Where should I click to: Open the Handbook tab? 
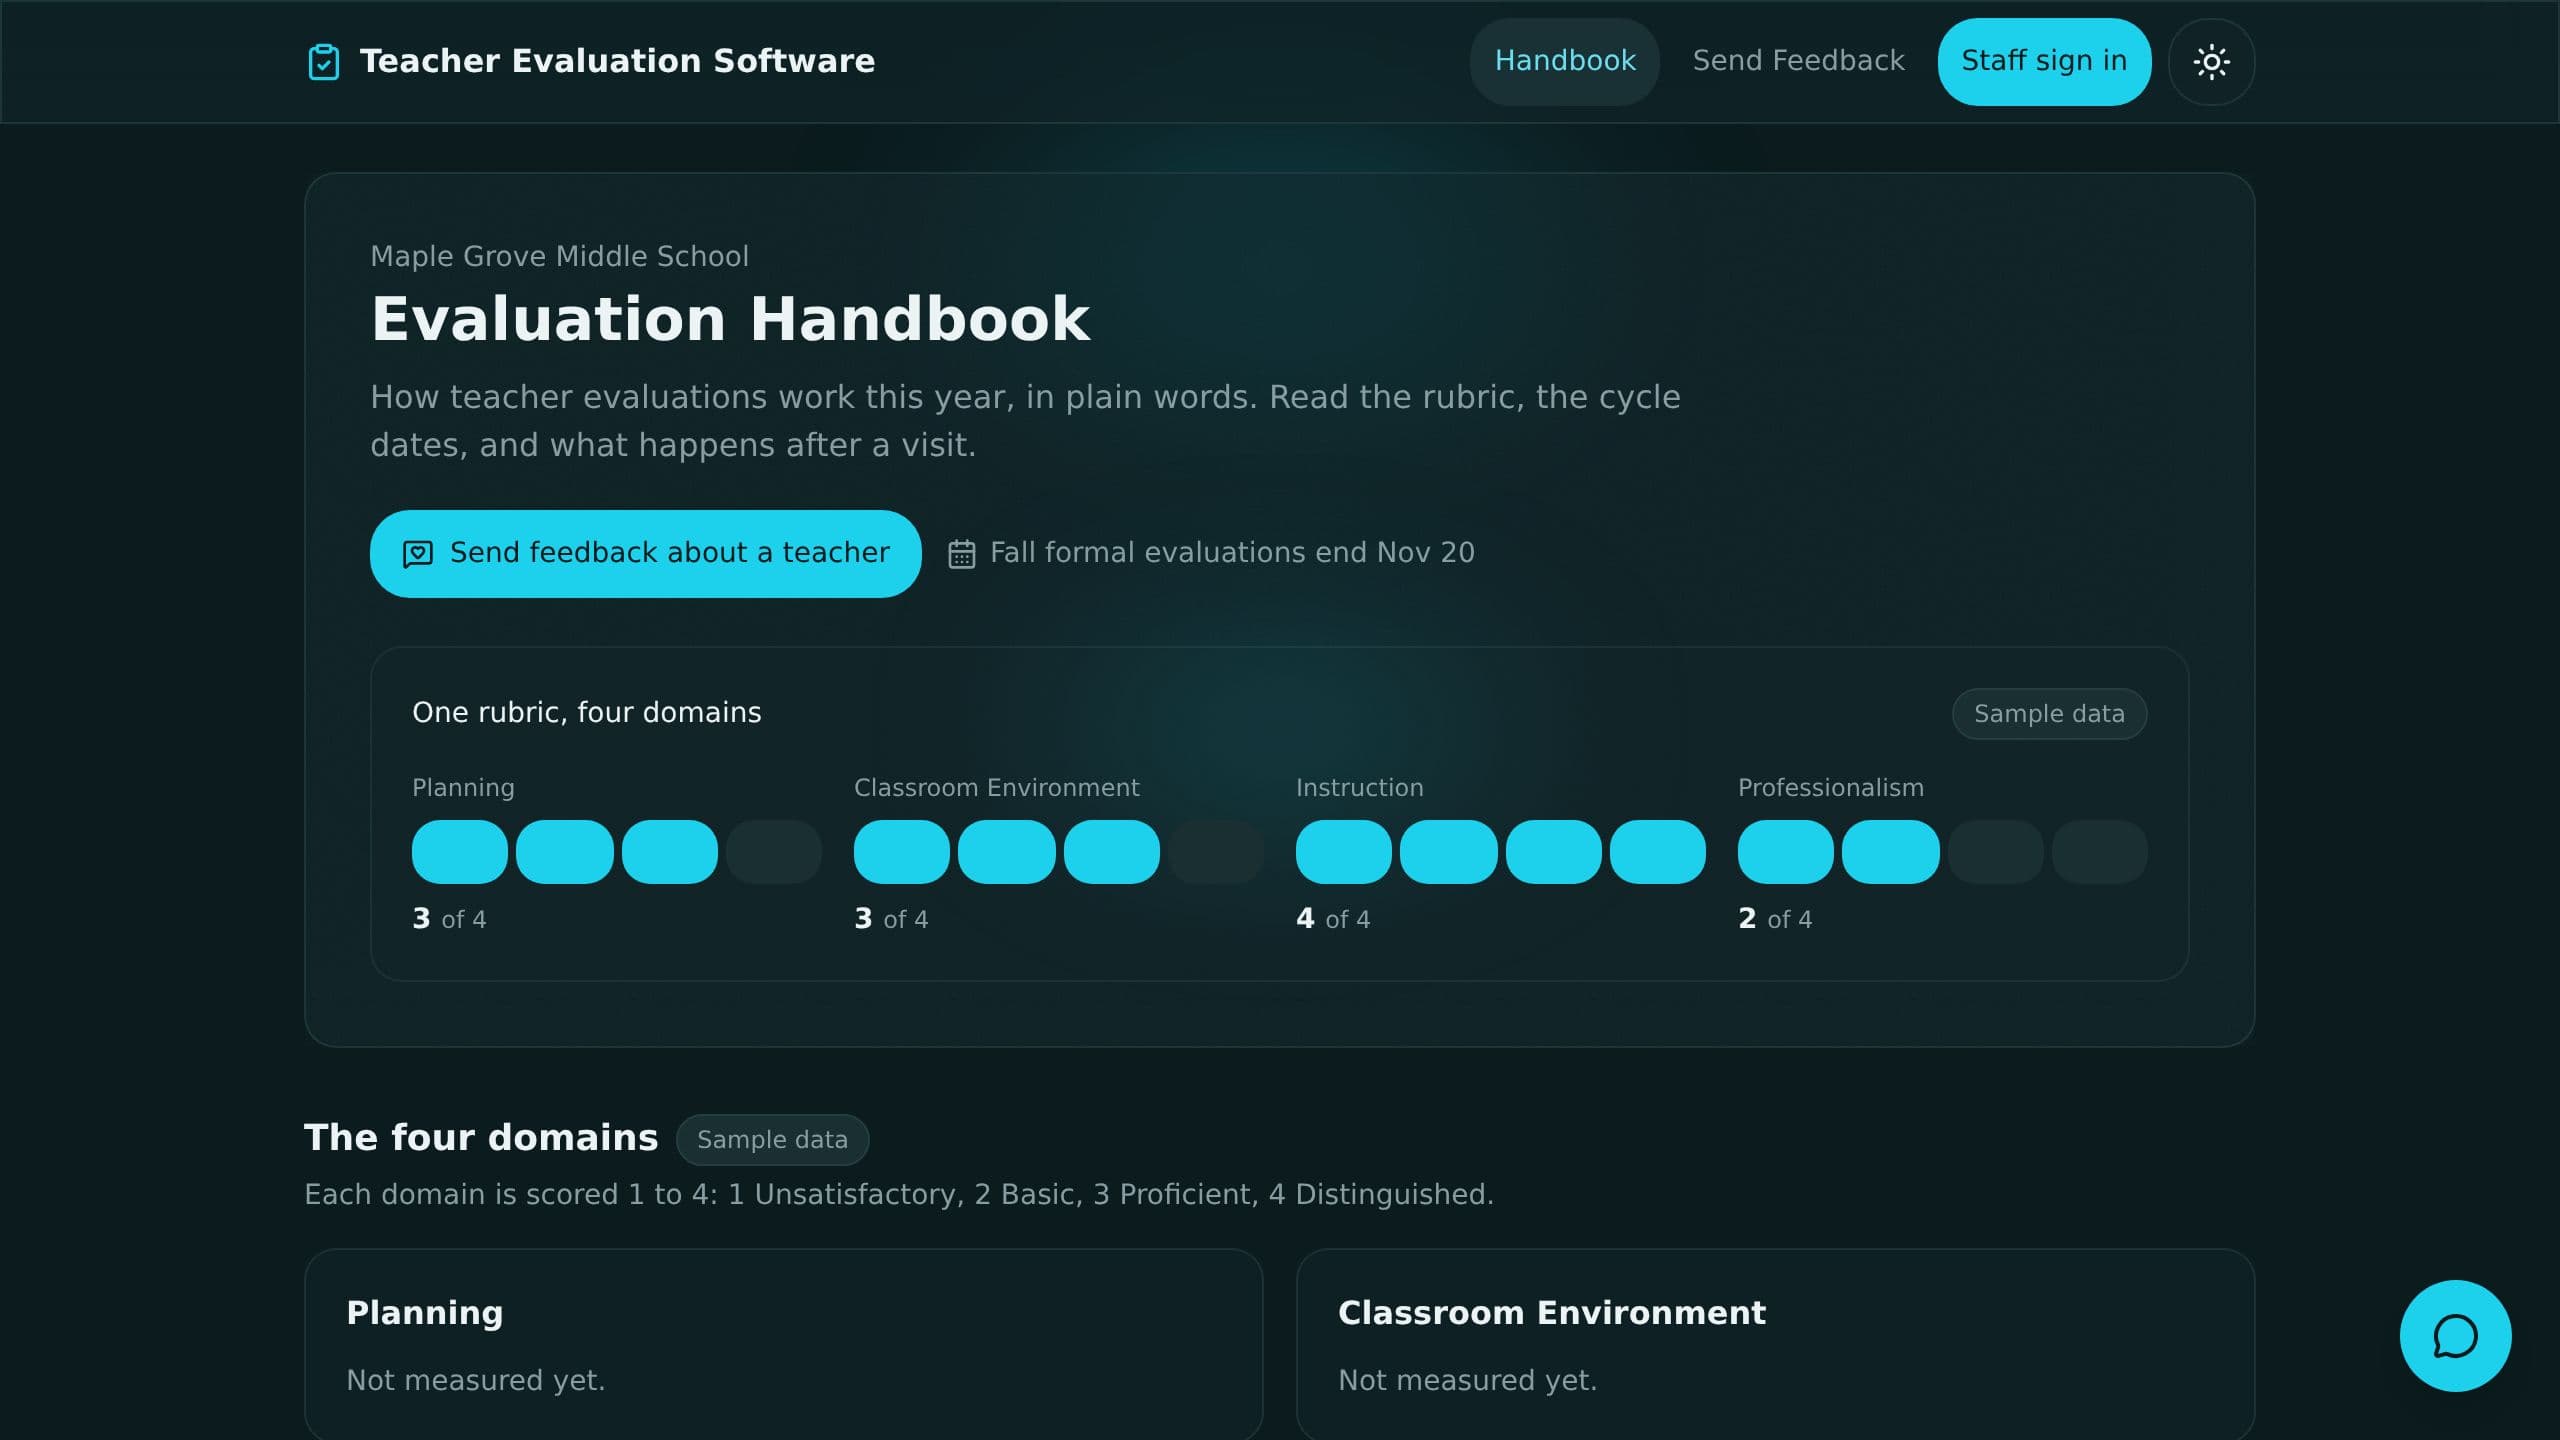click(x=1565, y=61)
